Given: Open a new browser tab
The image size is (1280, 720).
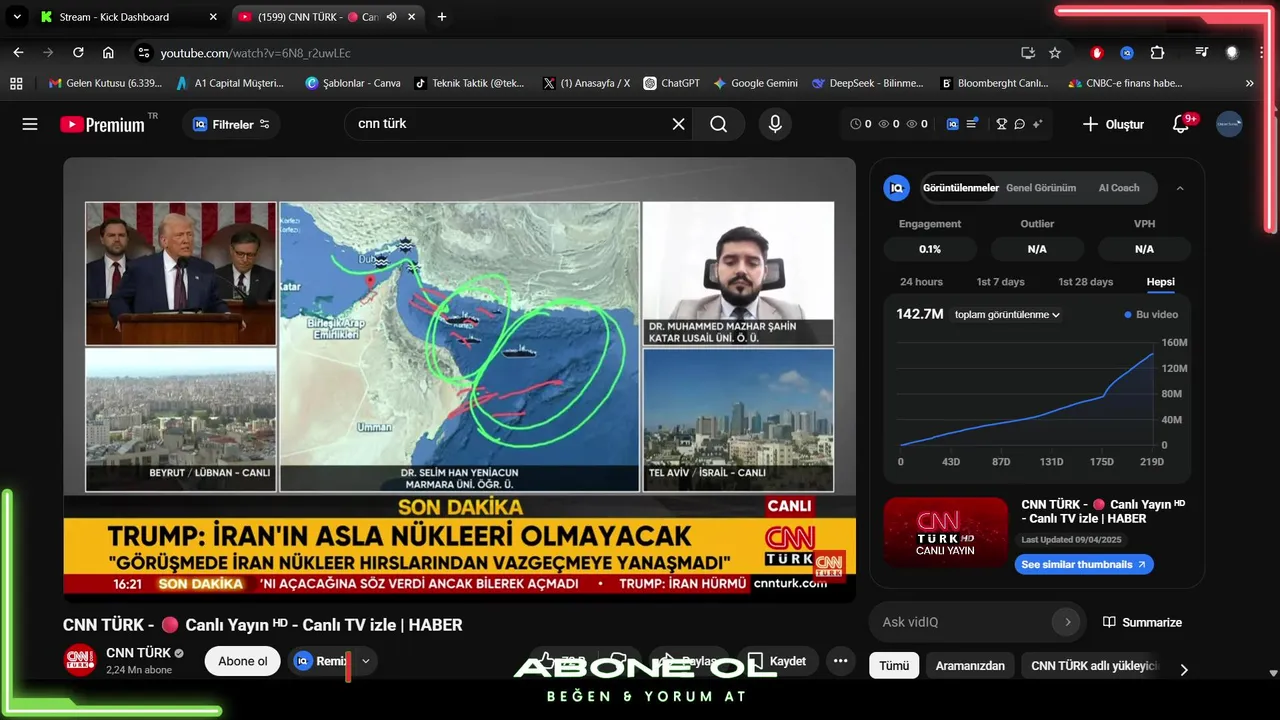Looking at the screenshot, I should [442, 17].
